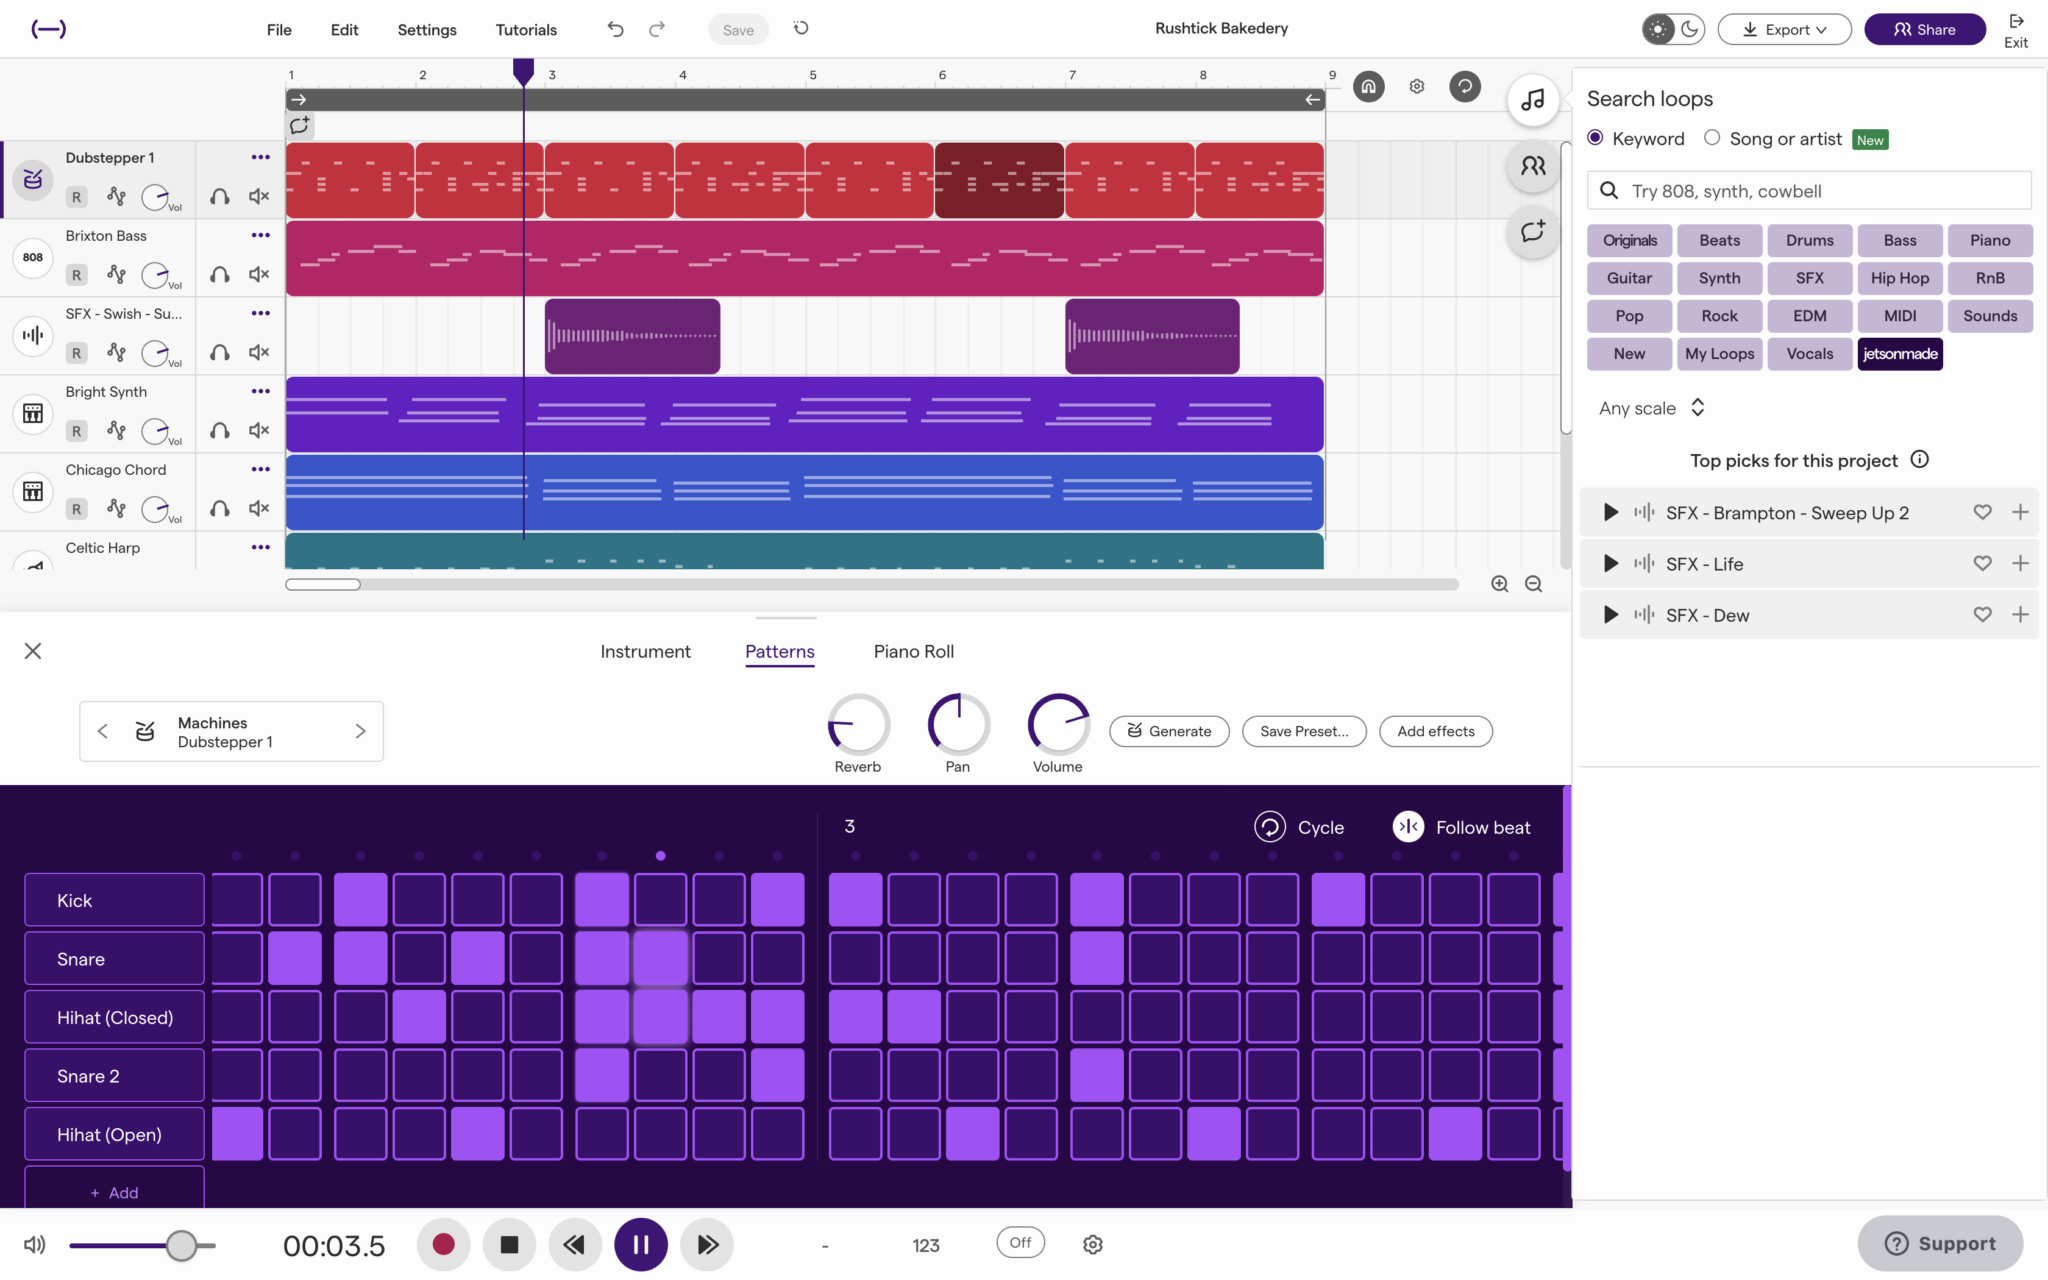Switch to the Piano Roll tab

tap(912, 651)
